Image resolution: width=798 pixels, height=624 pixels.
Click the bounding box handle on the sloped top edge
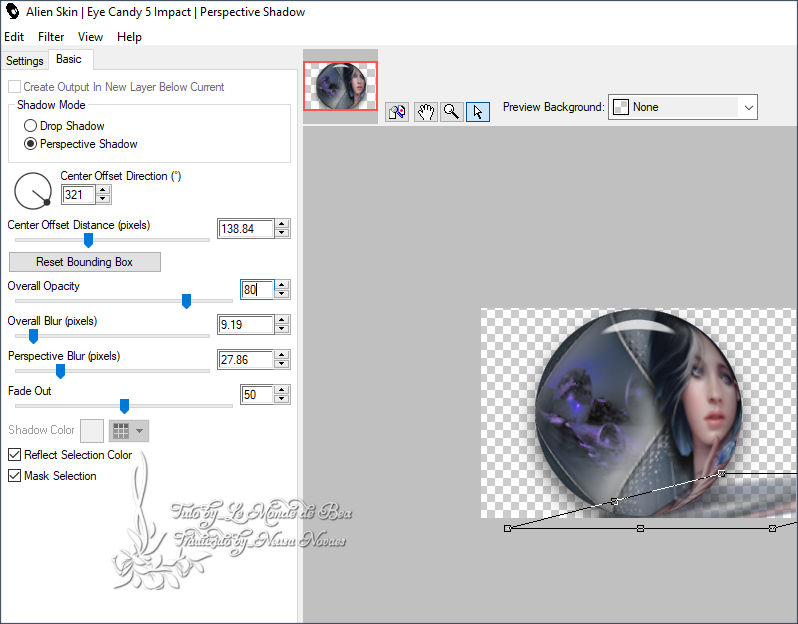click(x=614, y=501)
